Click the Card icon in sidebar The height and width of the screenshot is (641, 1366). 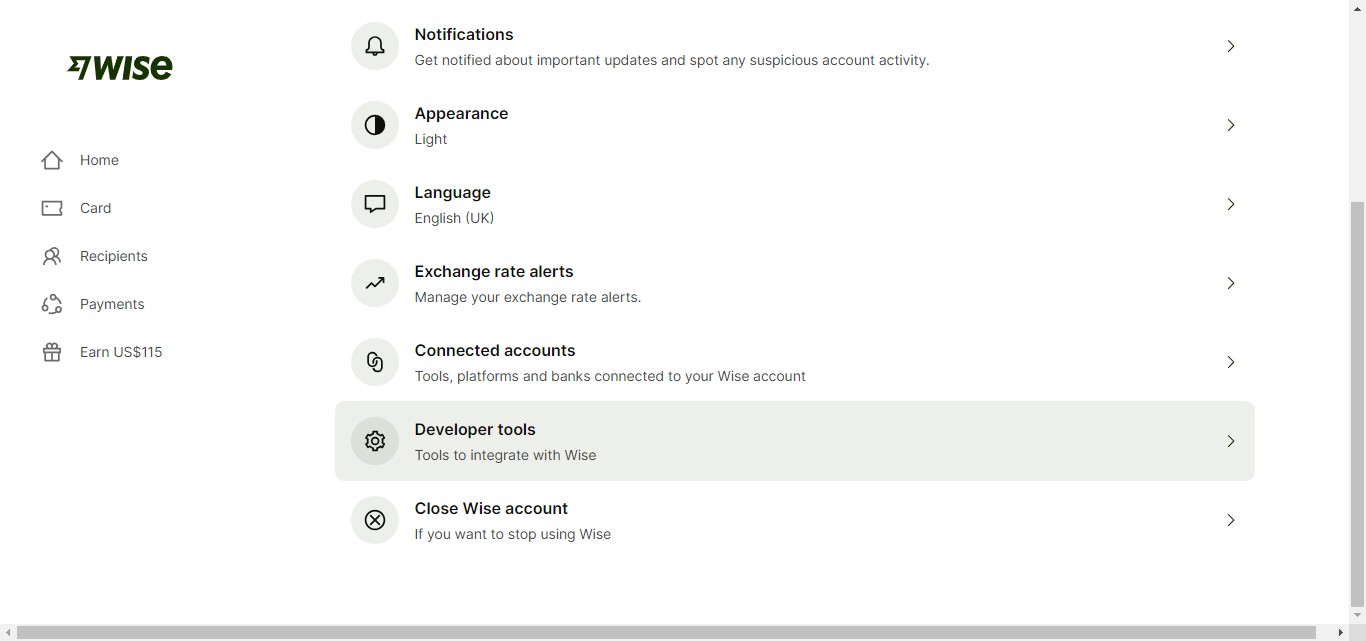coord(51,208)
